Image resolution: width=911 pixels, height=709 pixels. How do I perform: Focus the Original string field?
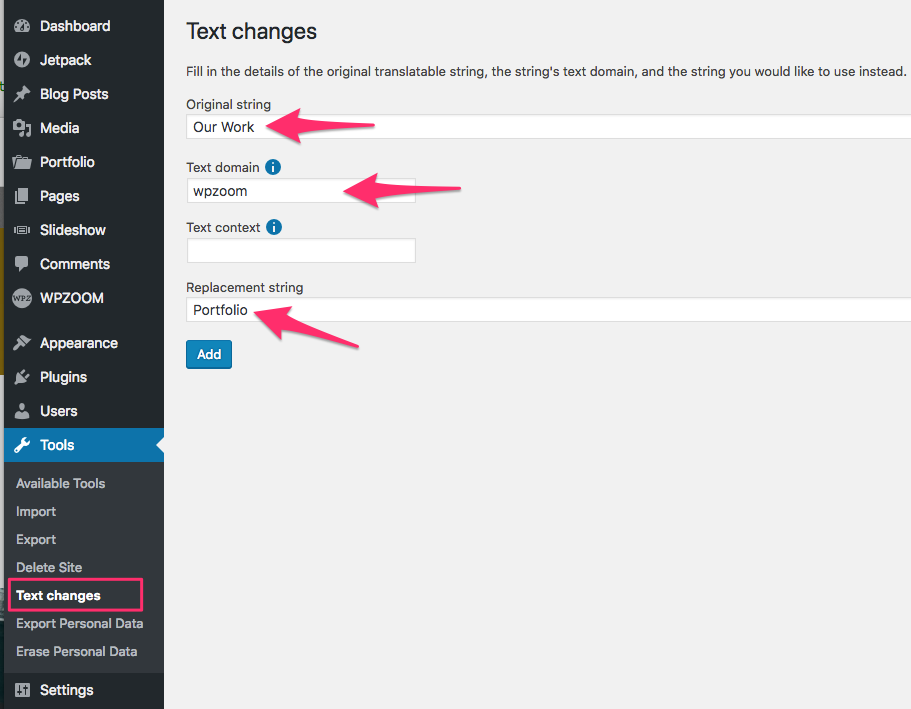[548, 127]
